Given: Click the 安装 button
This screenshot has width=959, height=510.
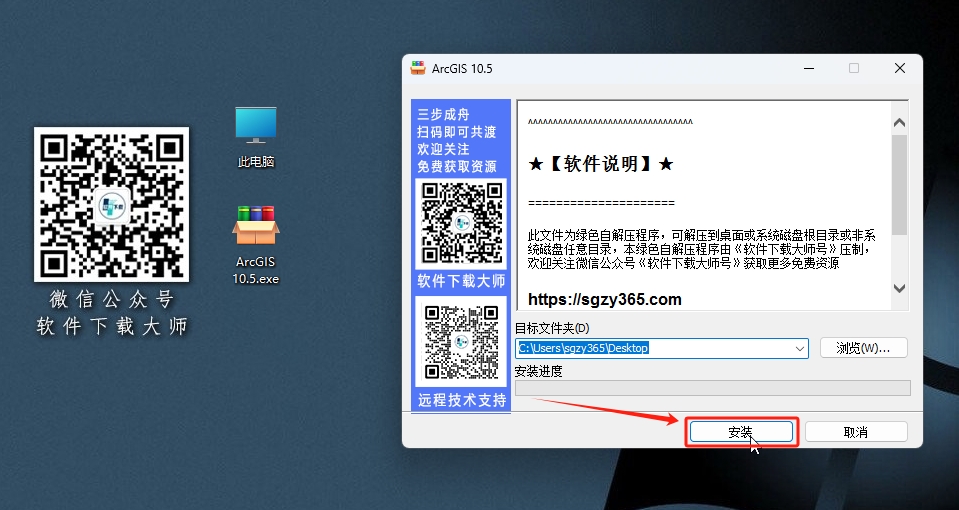Looking at the screenshot, I should pos(741,432).
